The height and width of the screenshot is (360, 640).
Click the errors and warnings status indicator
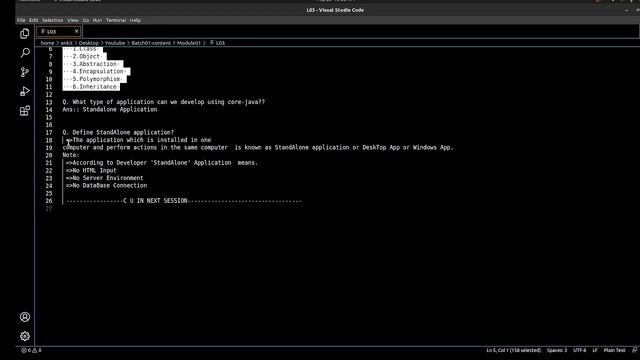(31, 350)
